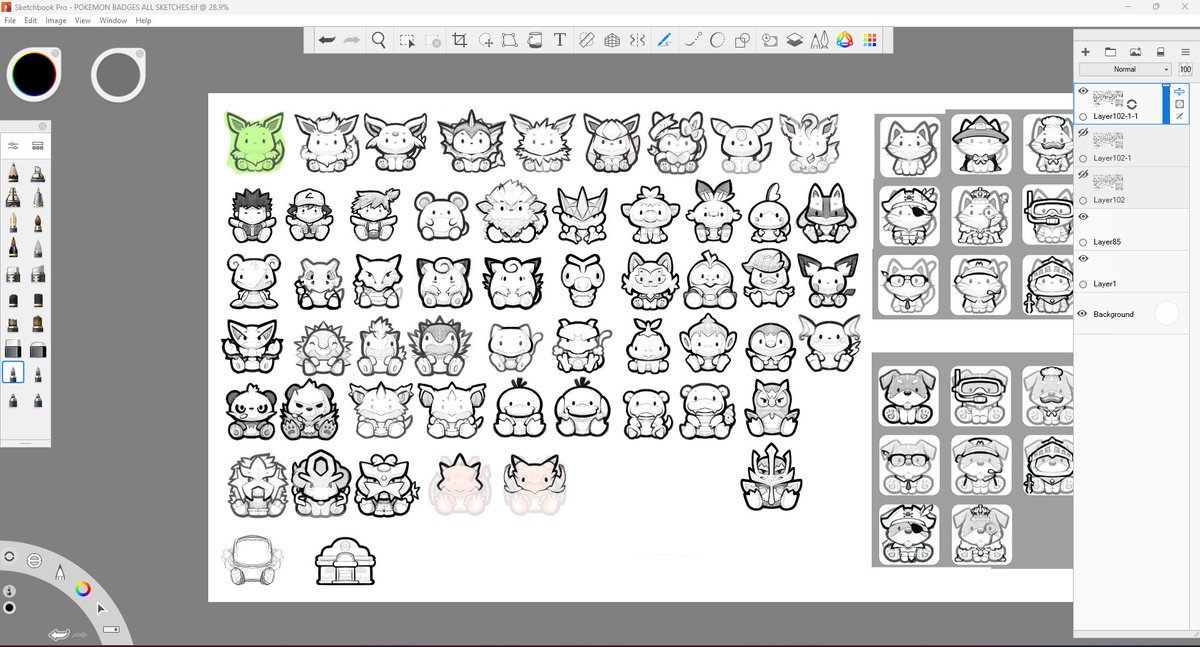The image size is (1200, 647).
Task: Hide the Background layer
Action: pos(1083,314)
